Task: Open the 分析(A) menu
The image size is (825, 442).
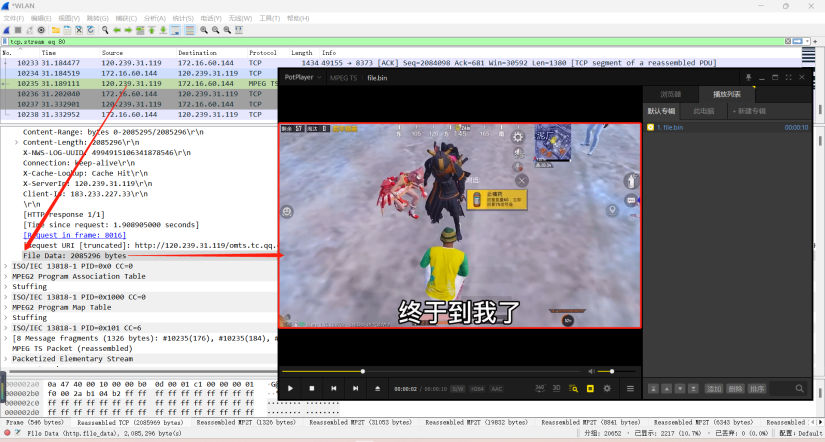Action: [154, 18]
